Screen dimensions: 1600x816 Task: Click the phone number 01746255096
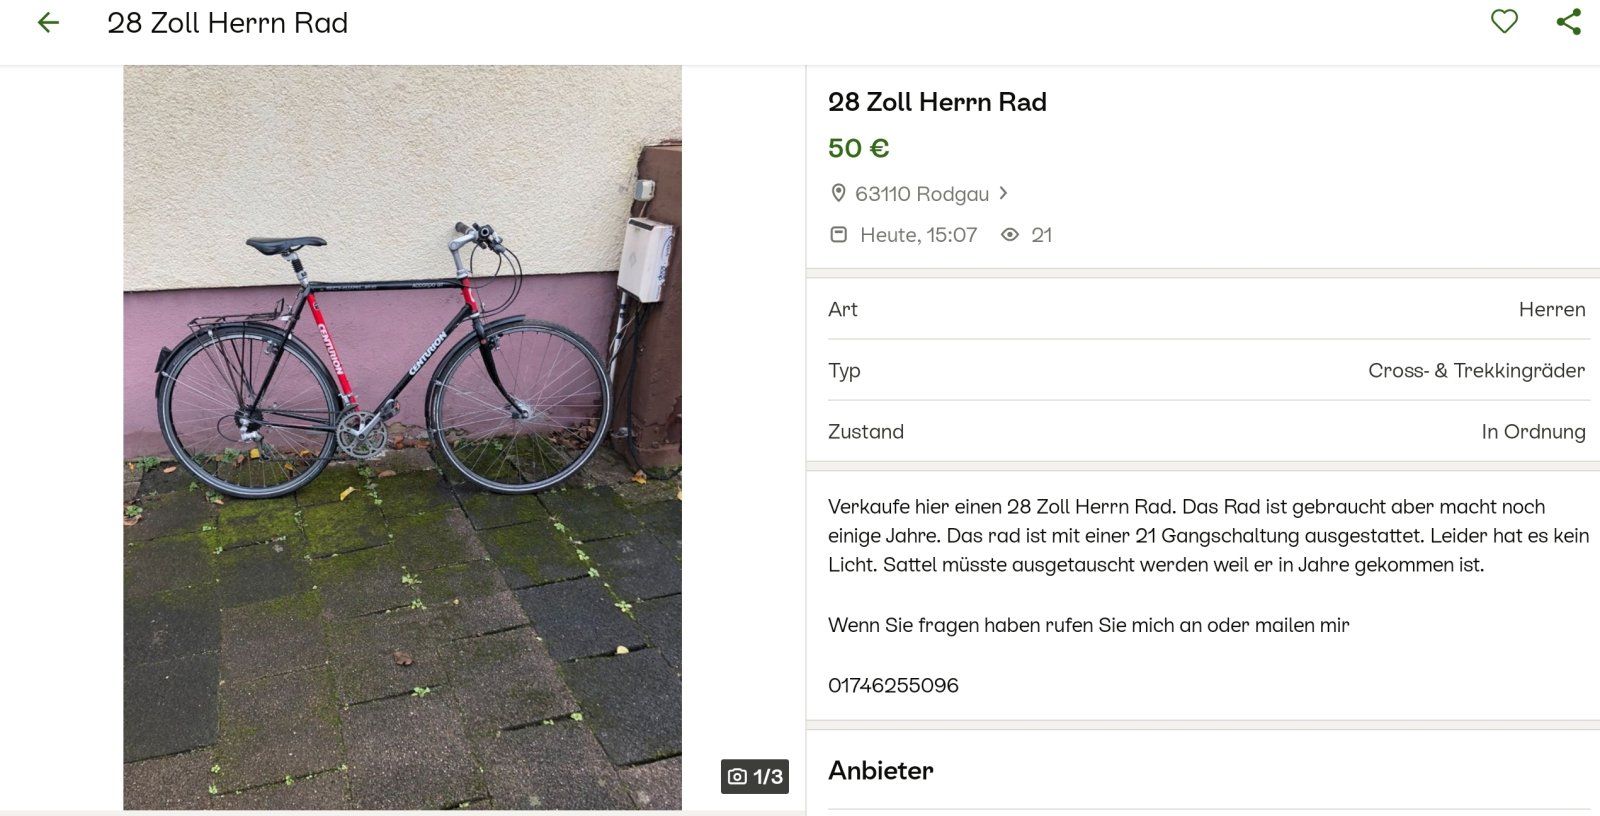[x=893, y=685]
